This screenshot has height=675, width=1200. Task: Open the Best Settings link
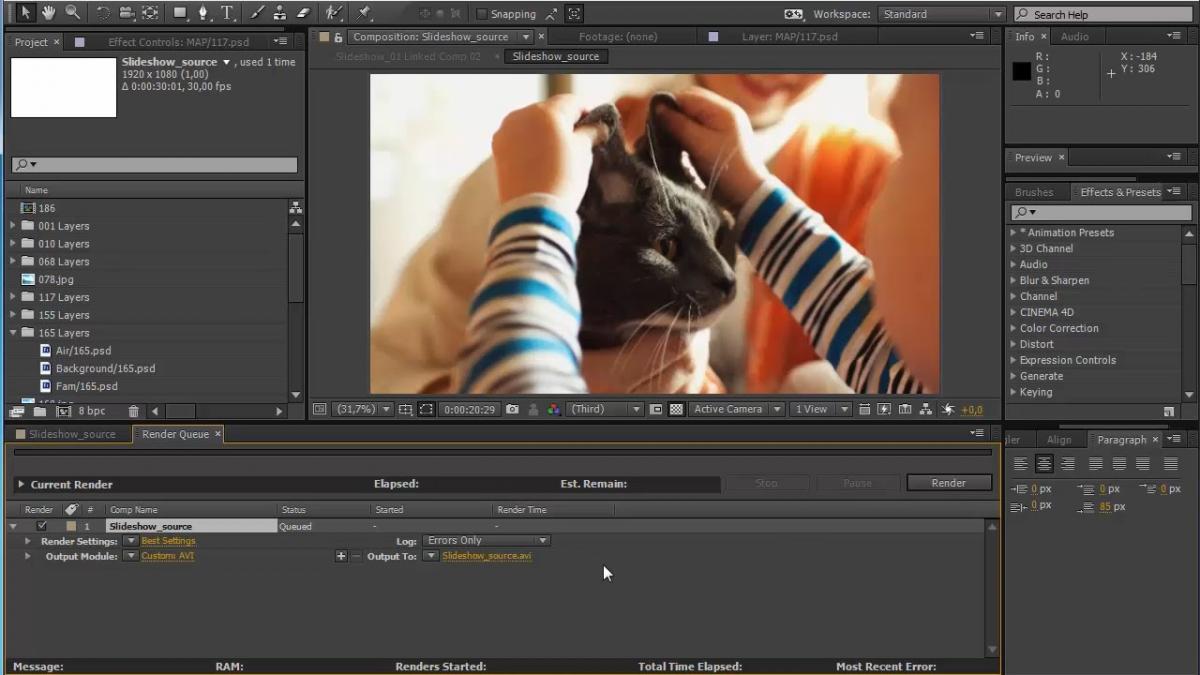(168, 541)
